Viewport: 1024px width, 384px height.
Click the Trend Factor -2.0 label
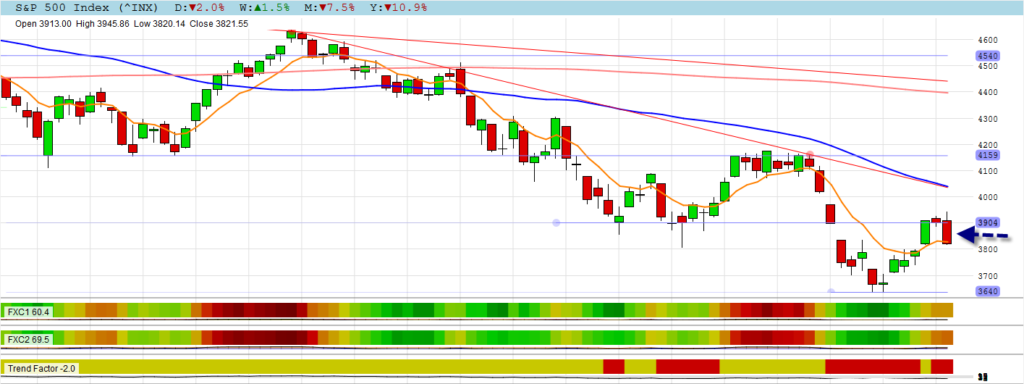pos(42,368)
